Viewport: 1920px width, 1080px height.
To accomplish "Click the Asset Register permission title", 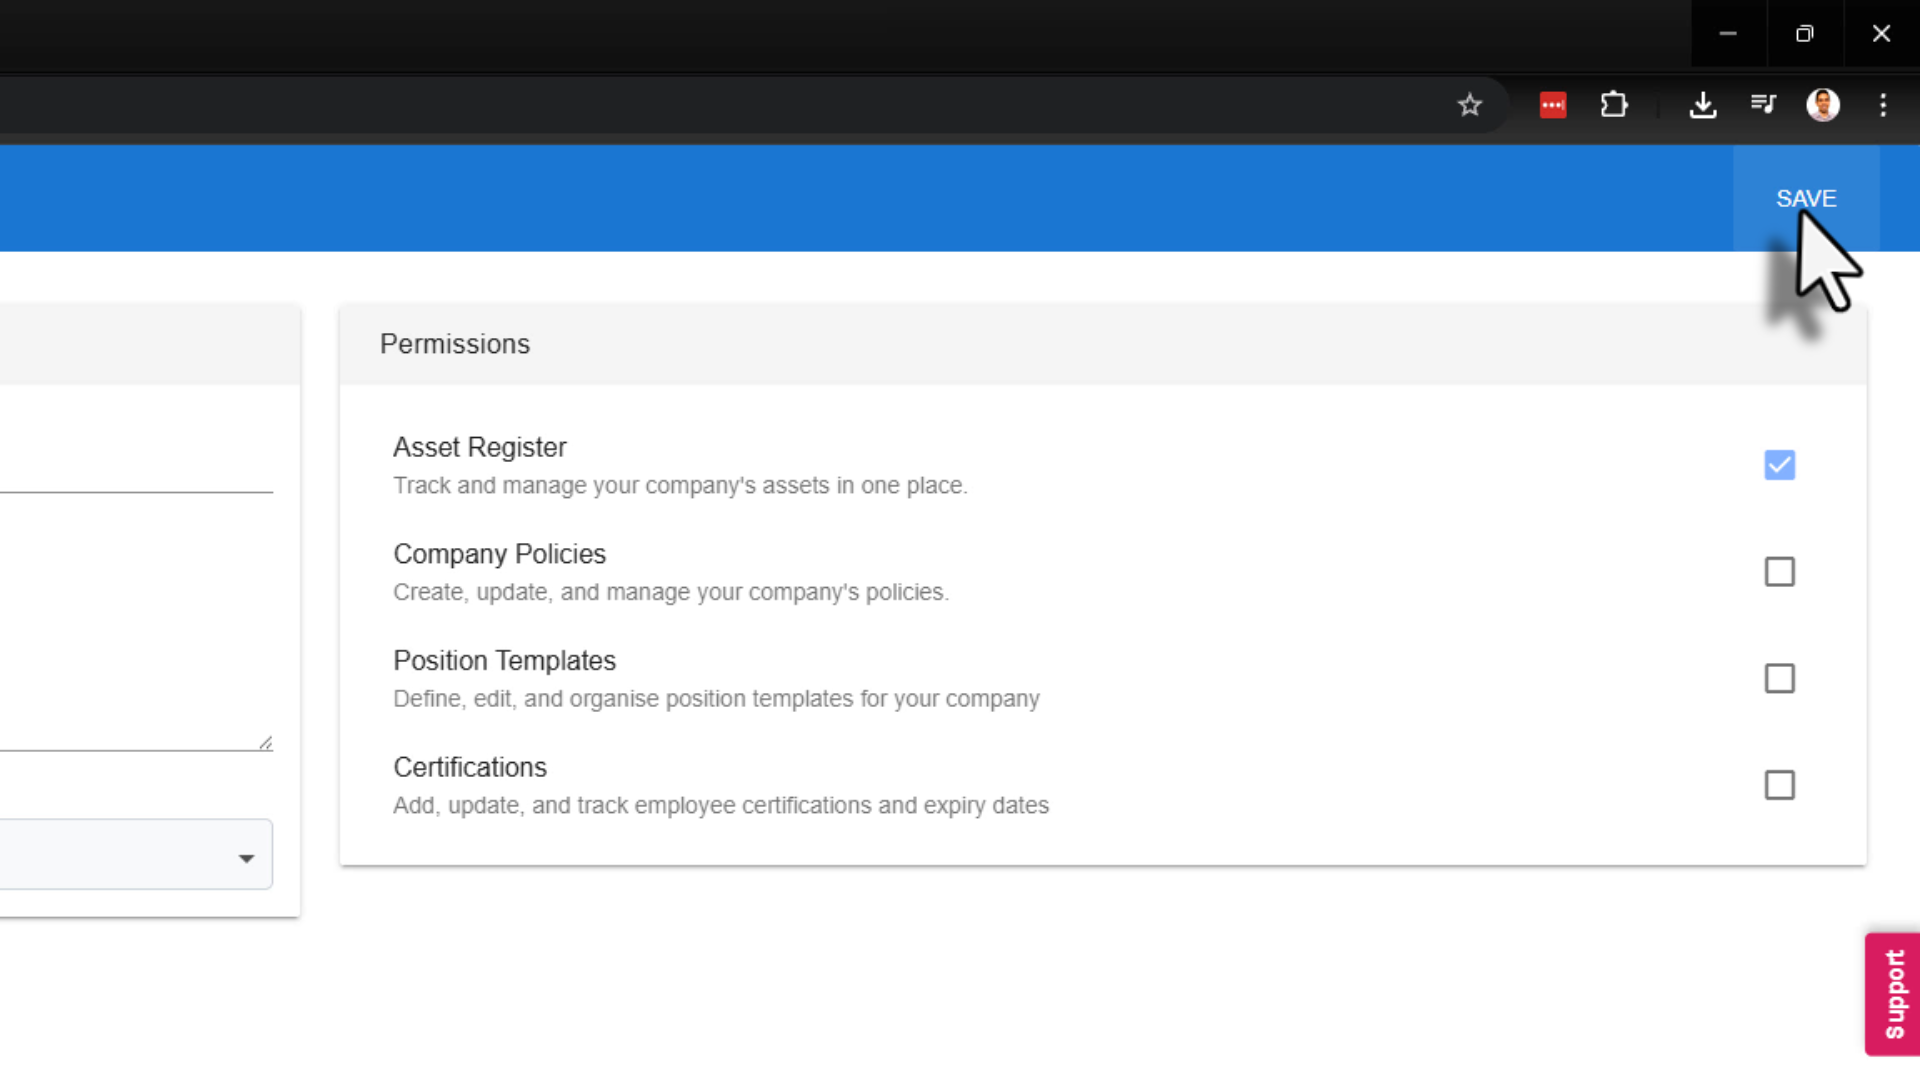I will (x=479, y=447).
